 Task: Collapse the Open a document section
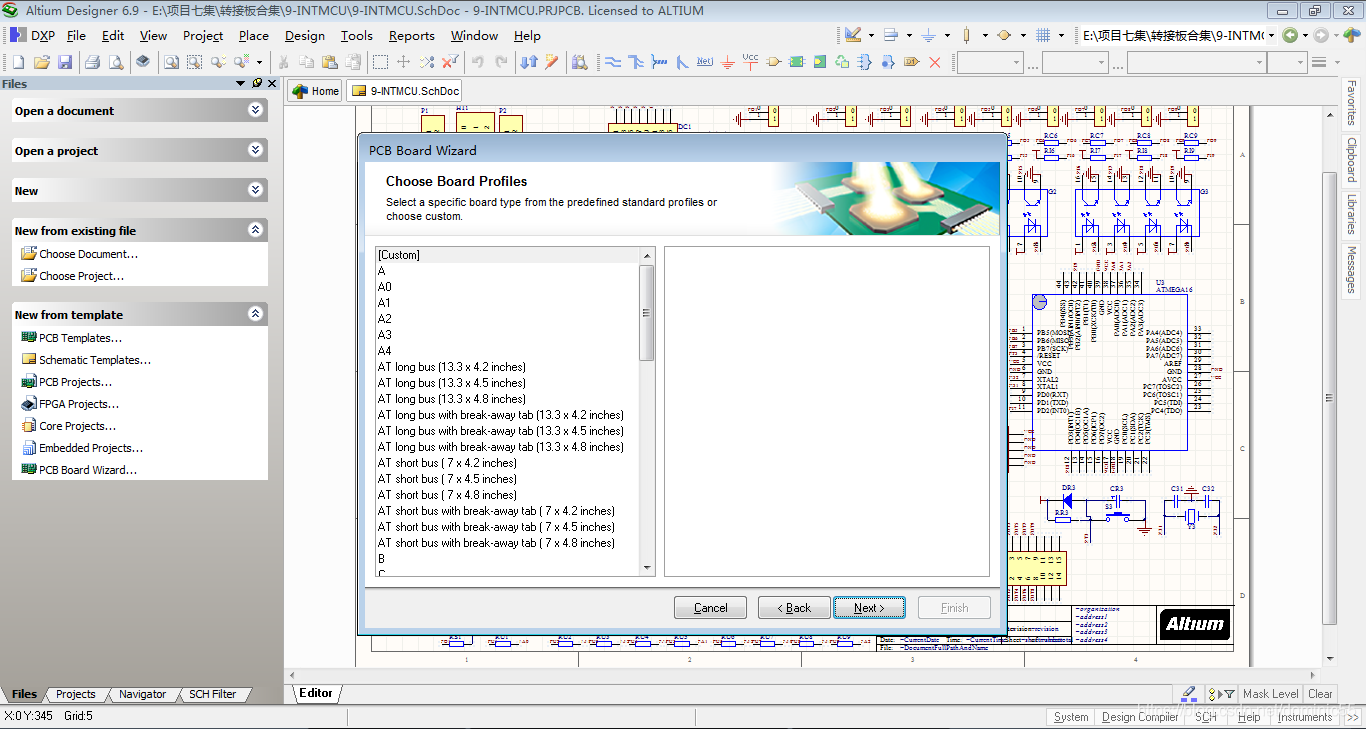tap(256, 110)
